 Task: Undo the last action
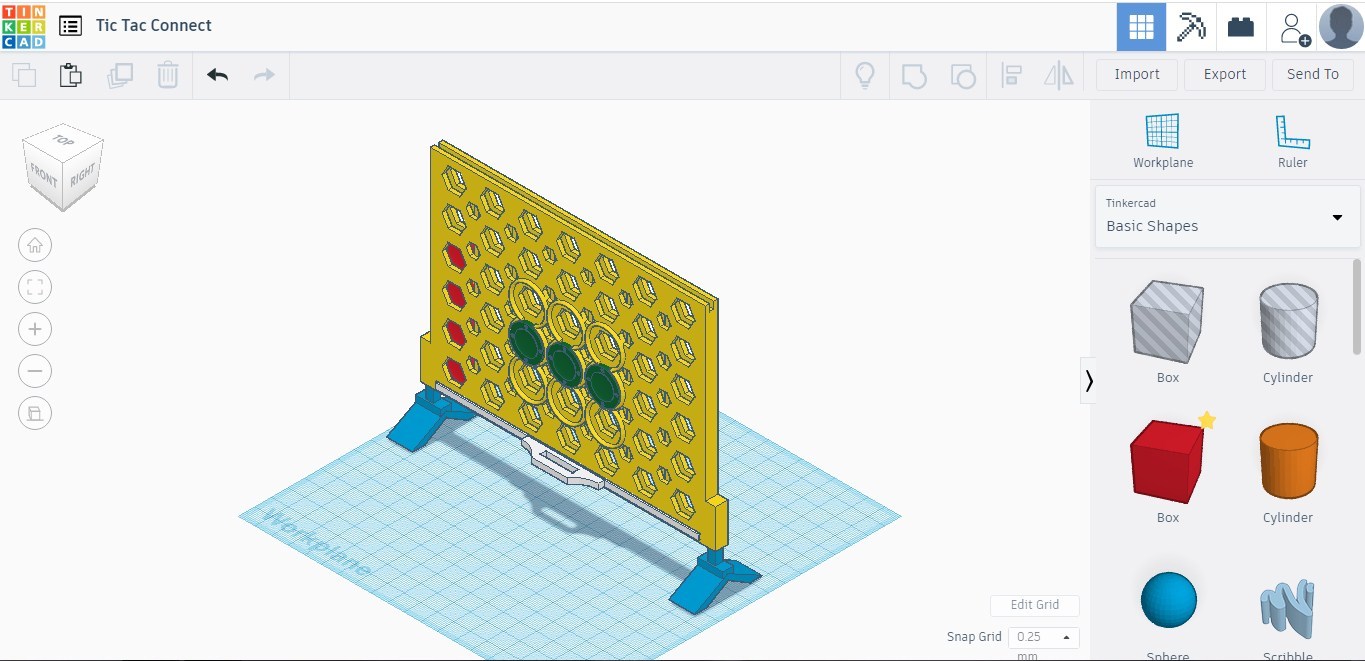coord(217,75)
